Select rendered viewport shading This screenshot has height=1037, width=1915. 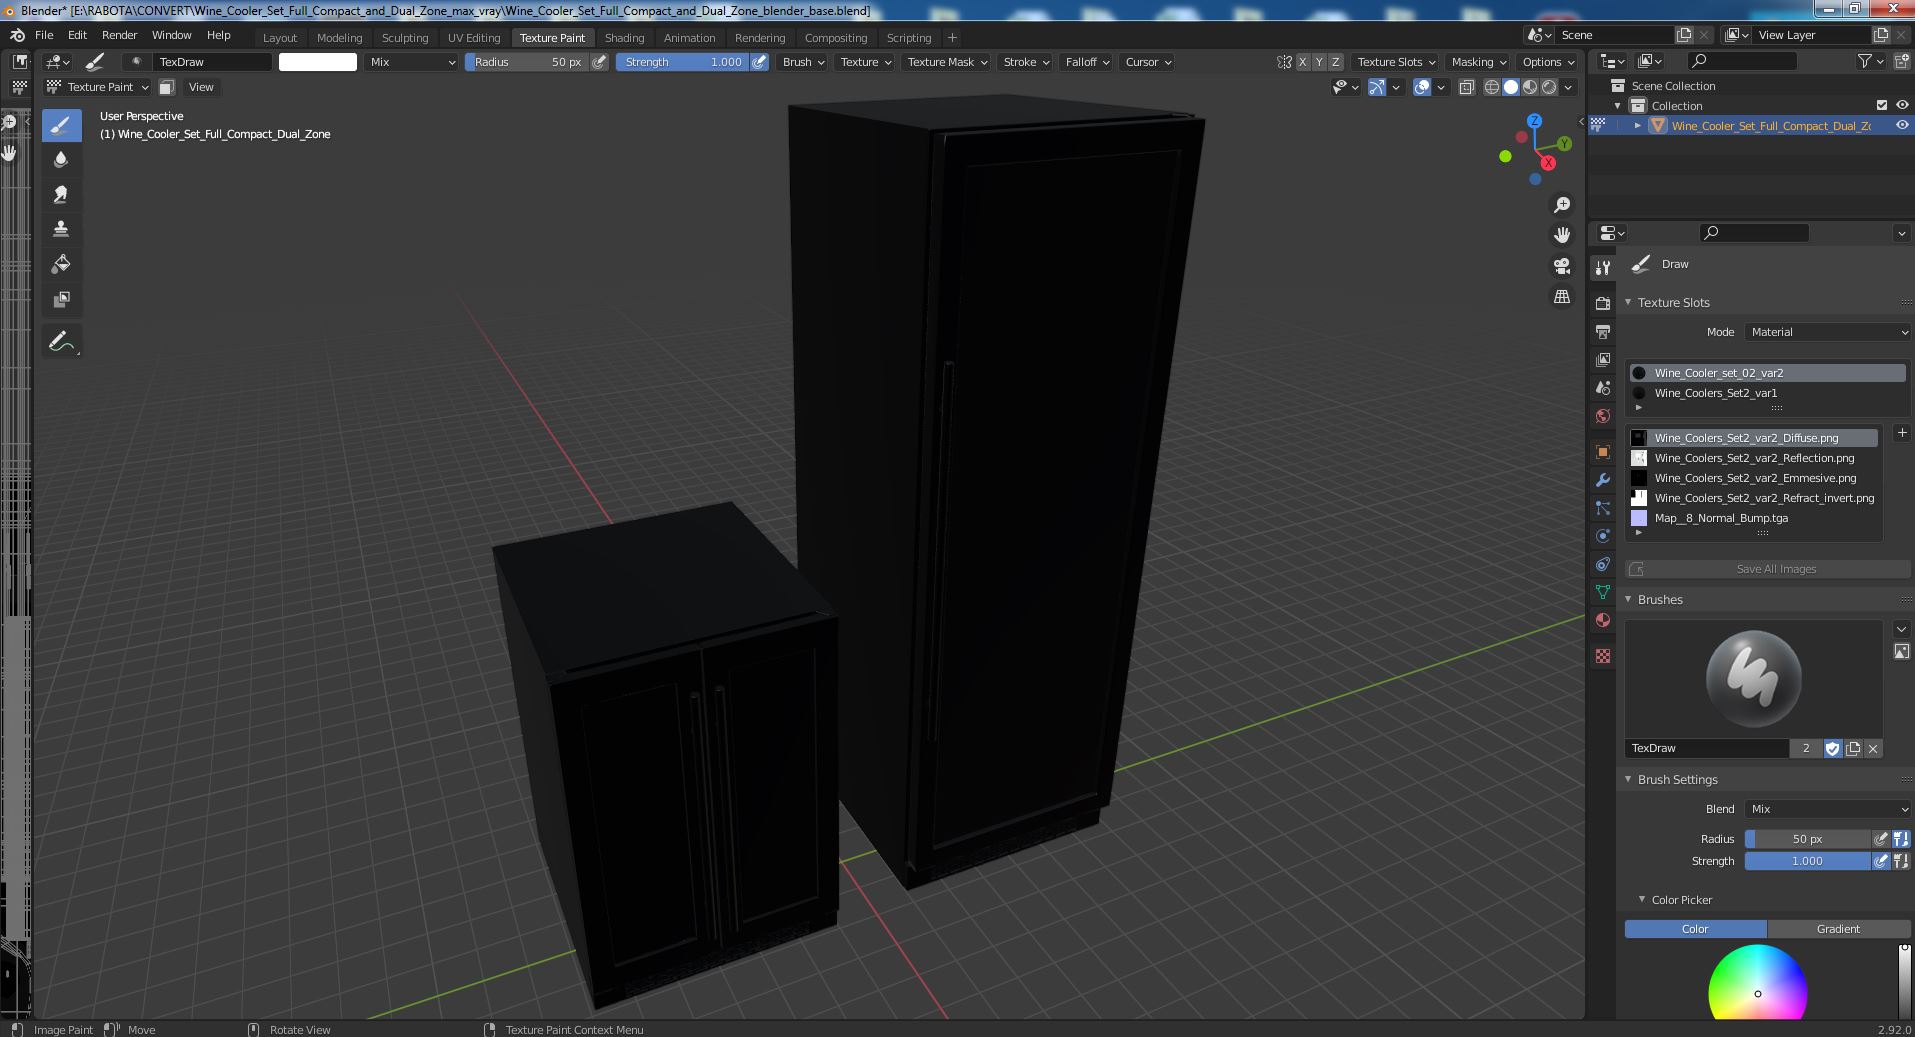pos(1549,87)
